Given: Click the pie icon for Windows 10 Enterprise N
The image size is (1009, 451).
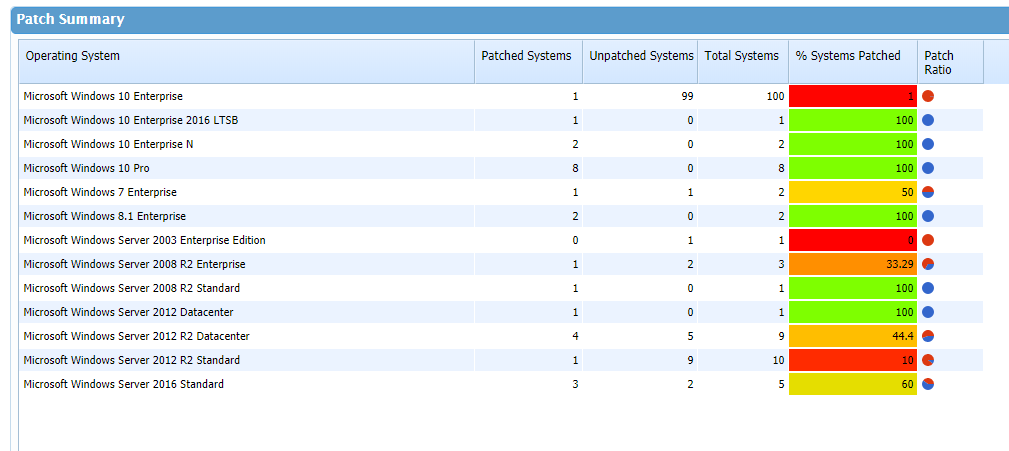Looking at the screenshot, I should [x=928, y=144].
